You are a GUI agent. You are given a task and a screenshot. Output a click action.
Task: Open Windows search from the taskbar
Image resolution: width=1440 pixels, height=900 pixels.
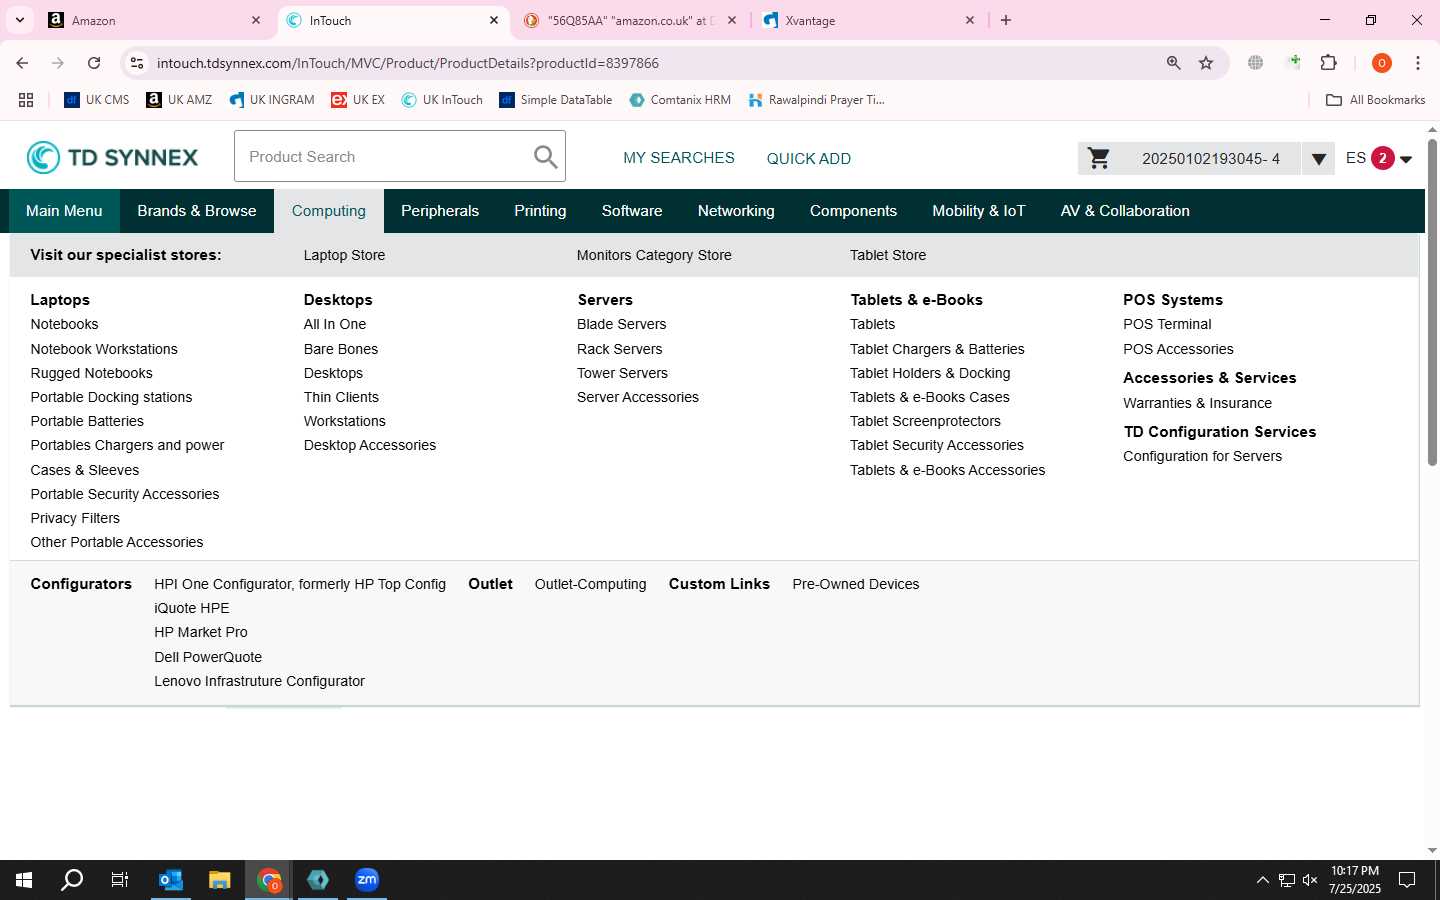point(72,880)
